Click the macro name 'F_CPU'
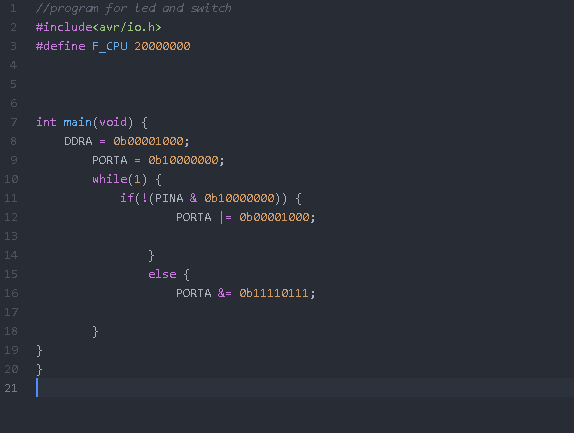Screen dimensions: 574x433 pyautogui.click(x=109, y=46)
